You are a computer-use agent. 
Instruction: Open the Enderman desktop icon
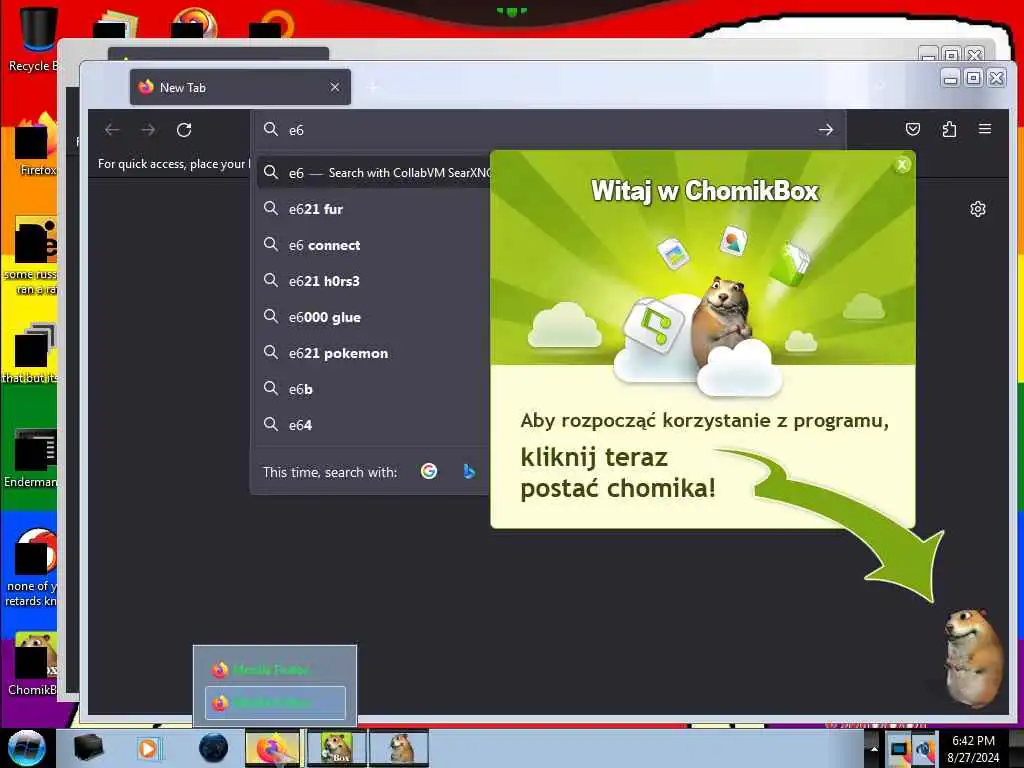[x=33, y=458]
